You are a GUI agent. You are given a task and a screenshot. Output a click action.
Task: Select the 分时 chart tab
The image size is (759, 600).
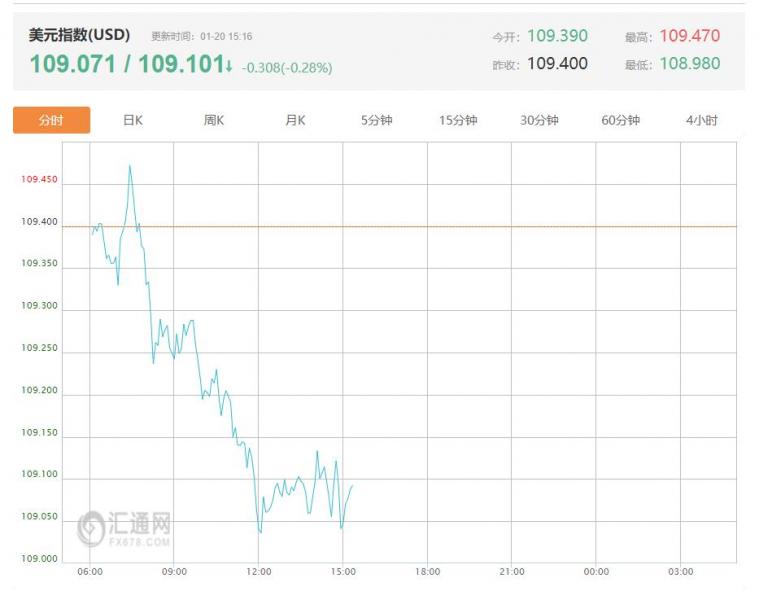51,120
